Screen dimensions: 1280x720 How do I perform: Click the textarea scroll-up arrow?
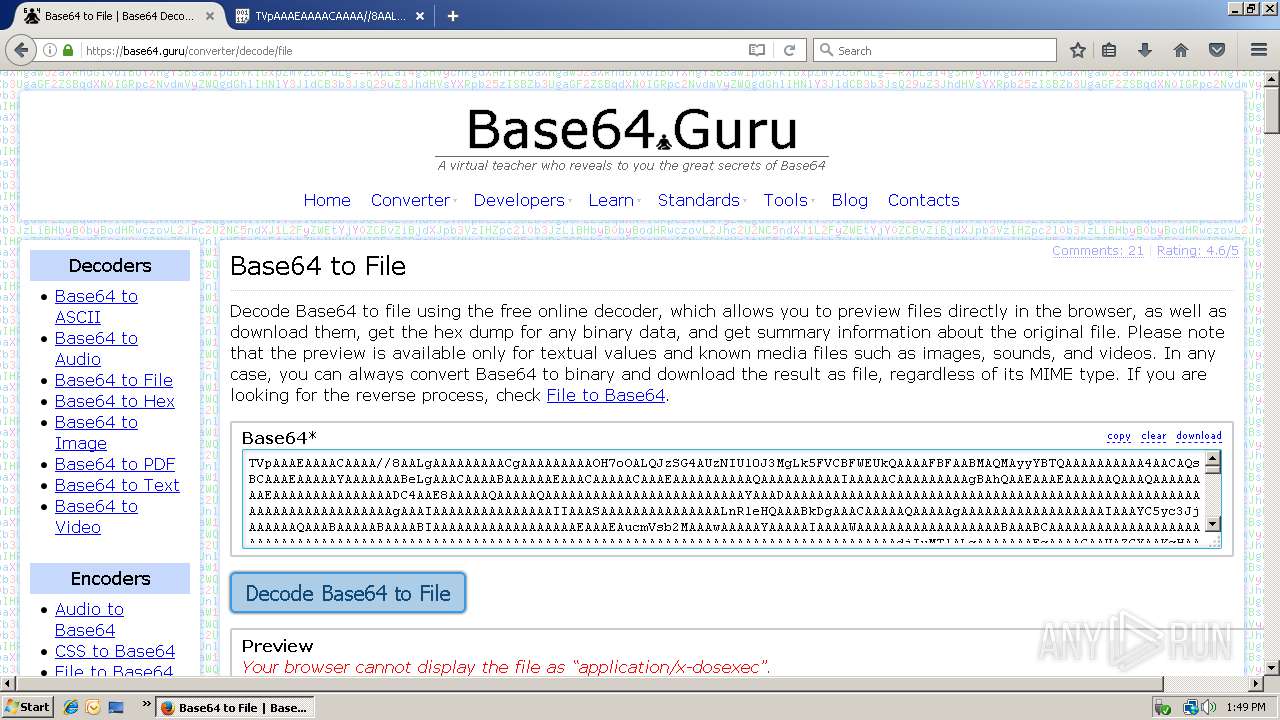(1213, 460)
